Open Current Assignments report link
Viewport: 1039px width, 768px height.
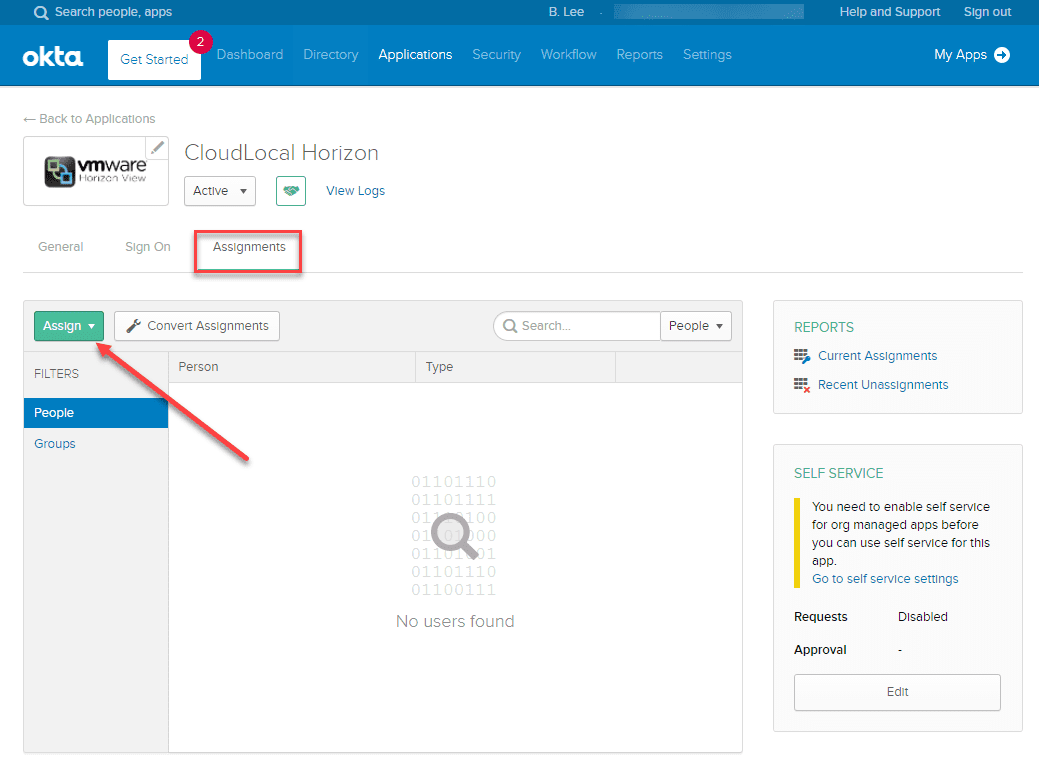(877, 356)
